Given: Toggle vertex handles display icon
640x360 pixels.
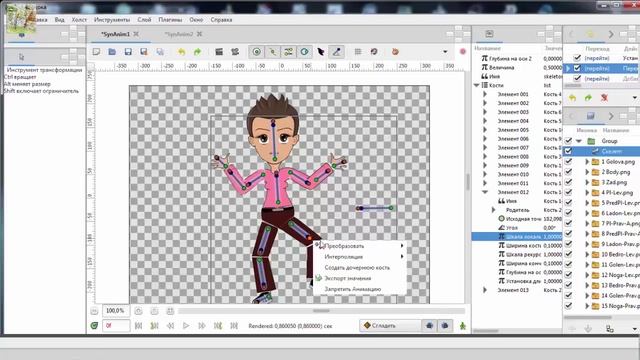Looking at the screenshot, I should pos(273,52).
